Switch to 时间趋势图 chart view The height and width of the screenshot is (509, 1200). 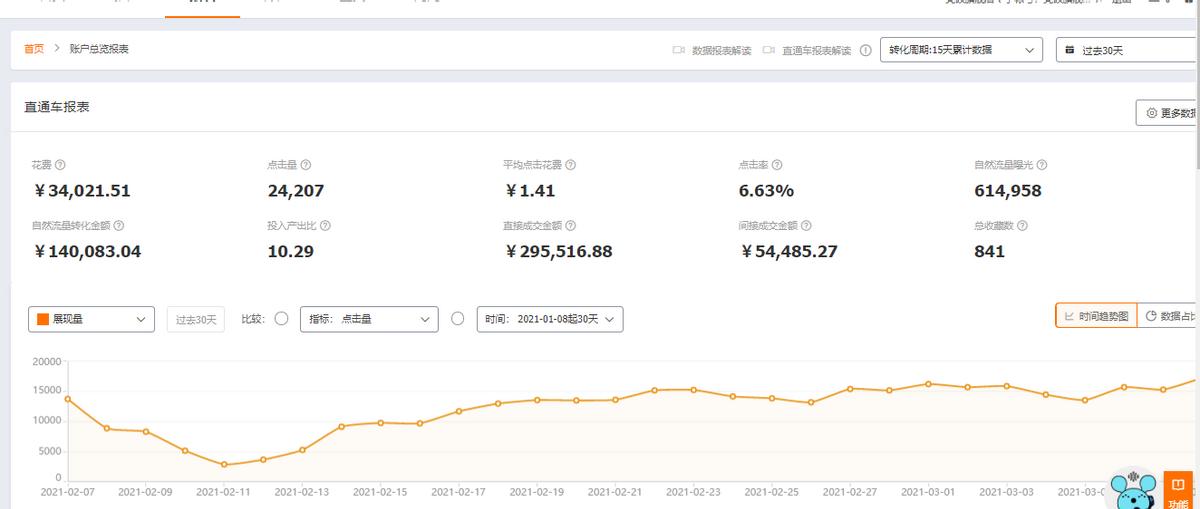pos(1096,316)
